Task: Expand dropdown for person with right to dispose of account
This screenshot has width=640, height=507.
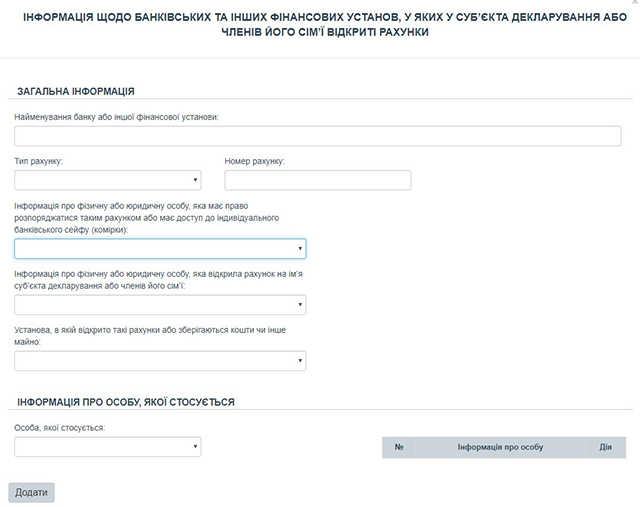Action: pos(160,249)
